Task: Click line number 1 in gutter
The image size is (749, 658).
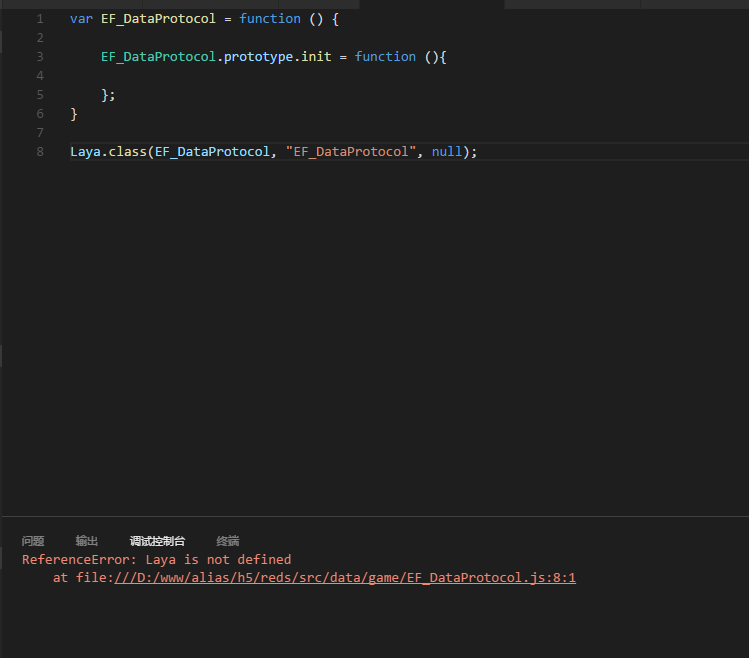Action: tap(40, 19)
